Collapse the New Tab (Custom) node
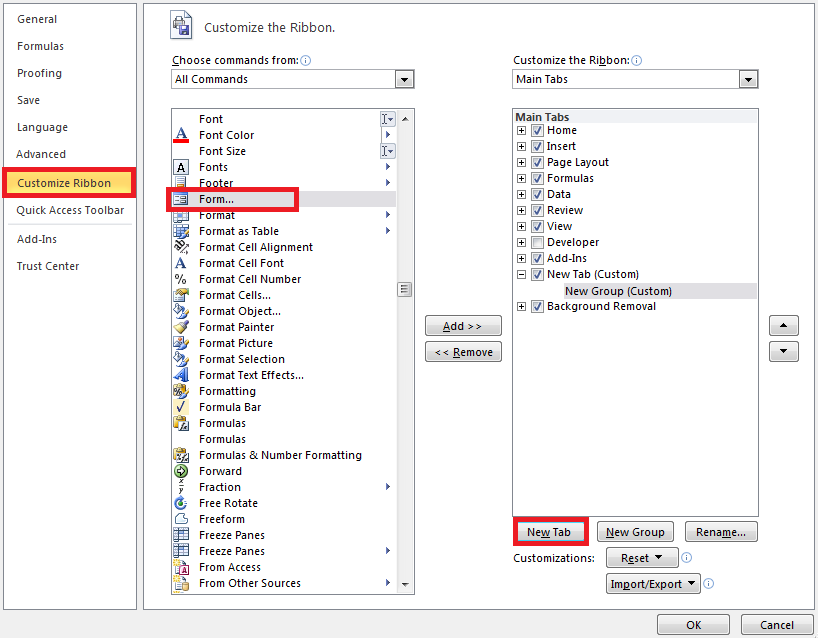 tap(521, 274)
